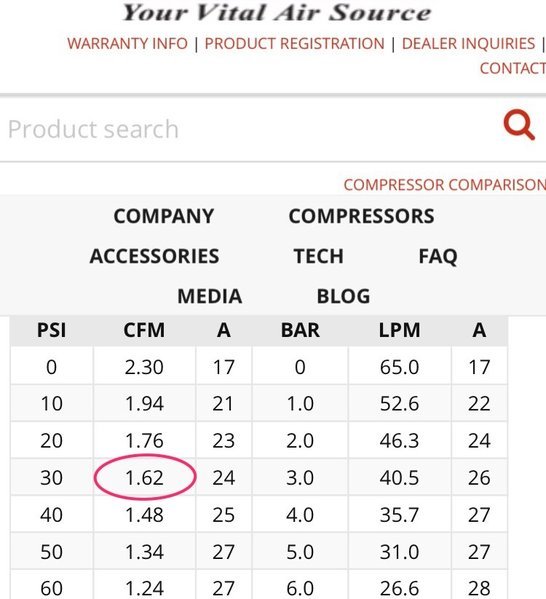
Task: Open the MEDIA menu item
Action: (x=210, y=296)
